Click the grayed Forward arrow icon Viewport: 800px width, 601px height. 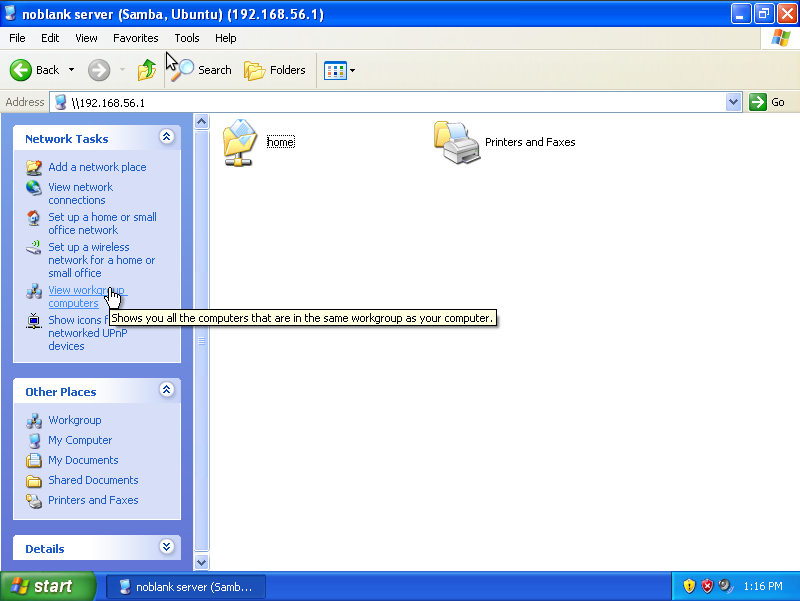click(x=99, y=70)
